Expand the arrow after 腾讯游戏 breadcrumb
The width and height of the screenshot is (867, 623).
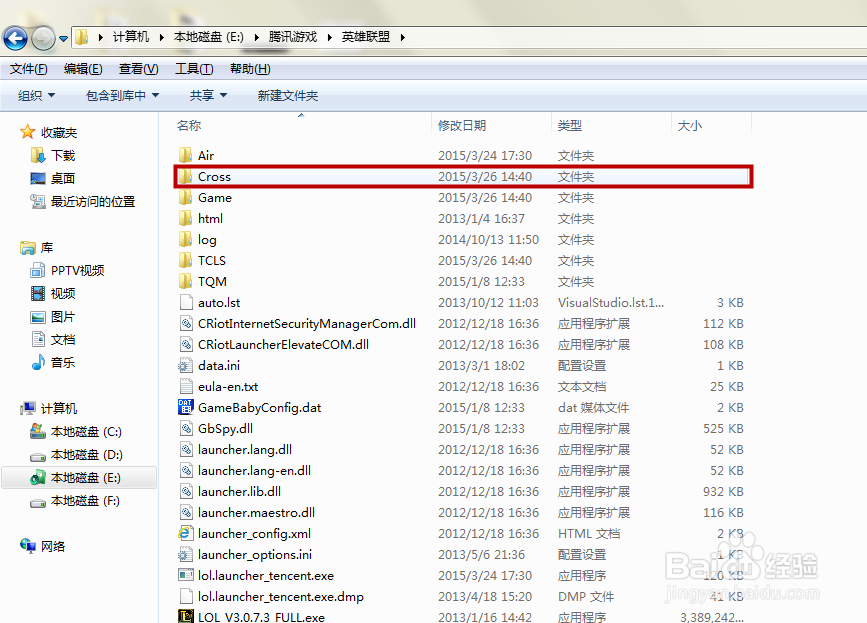point(330,37)
